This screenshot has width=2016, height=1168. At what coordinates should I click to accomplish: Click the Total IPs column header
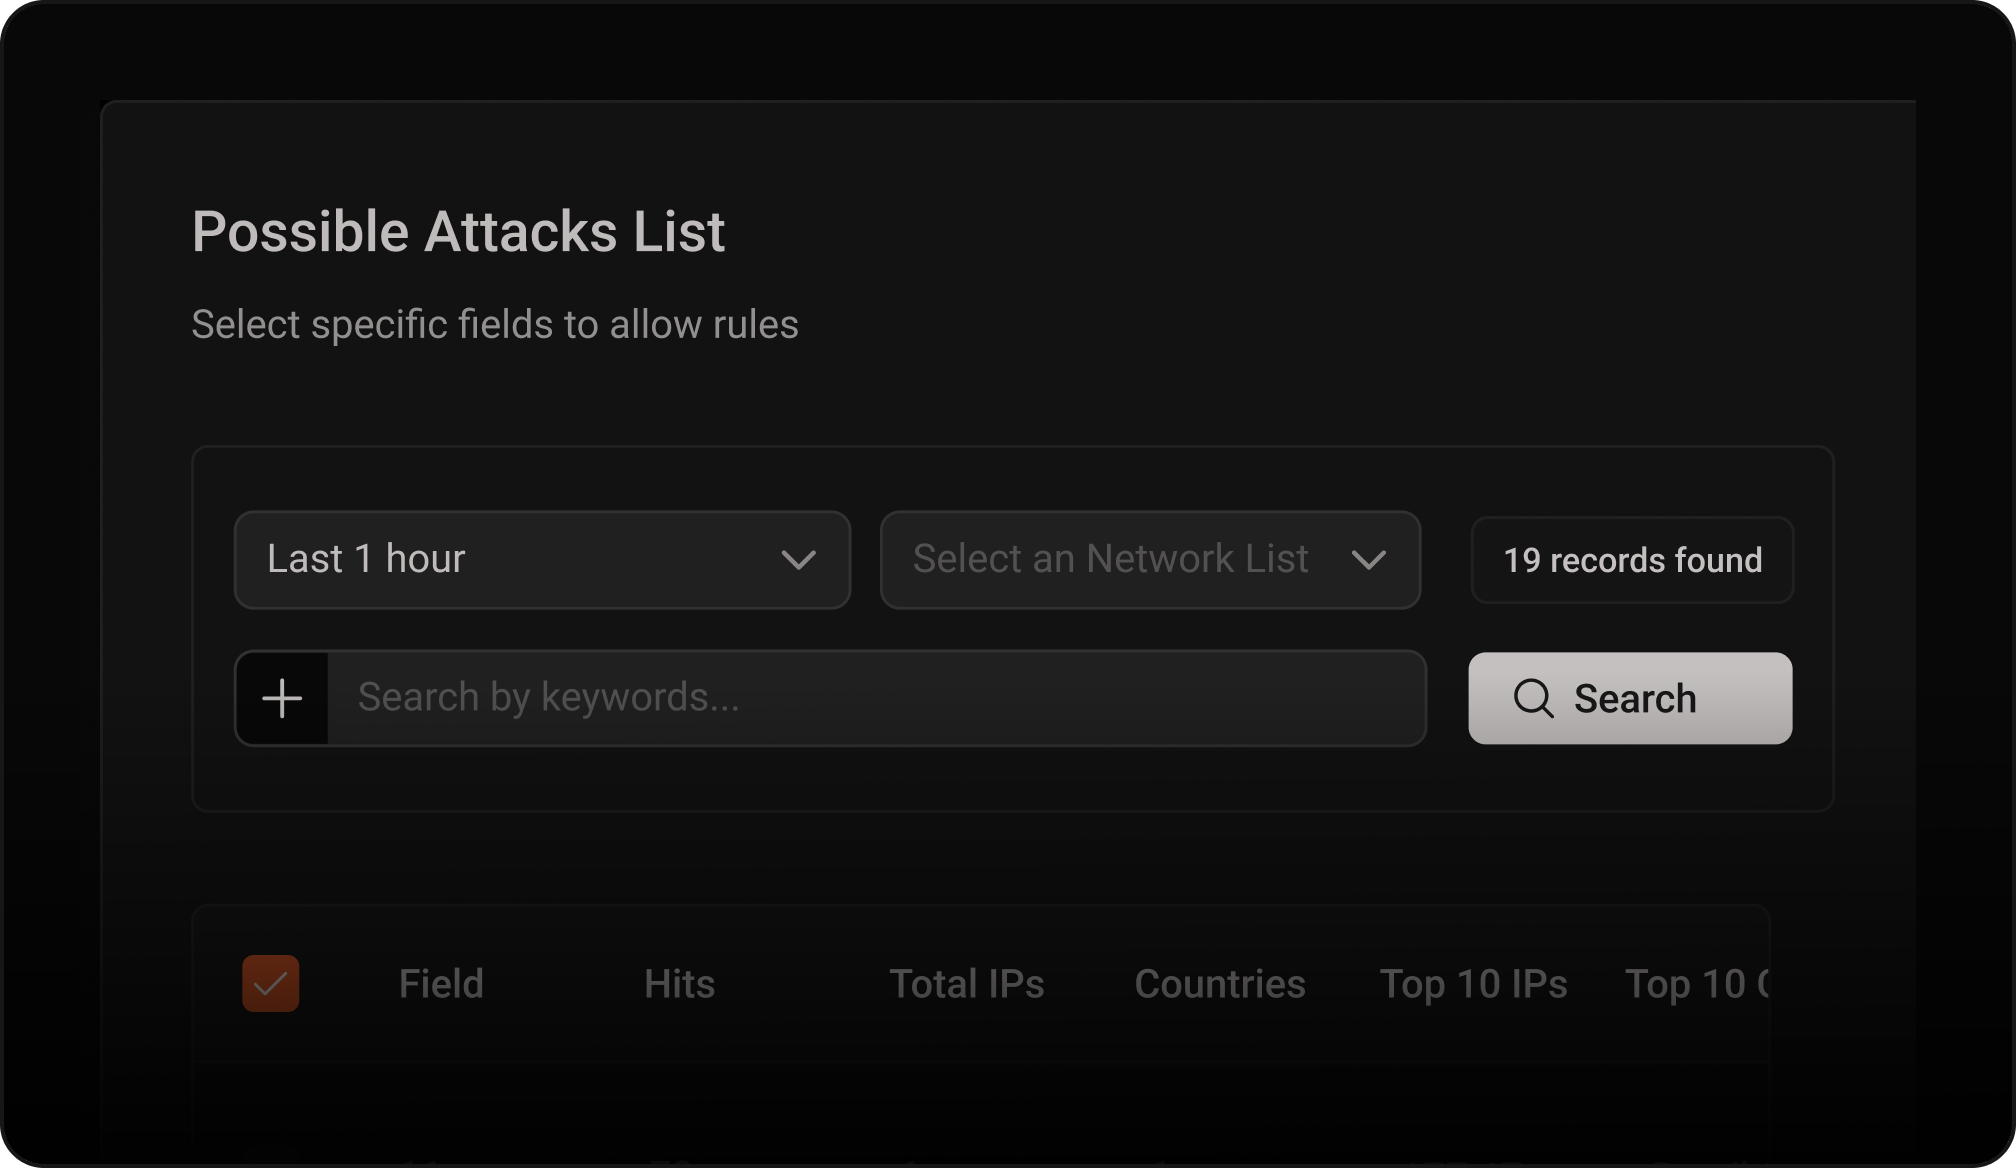coord(966,984)
